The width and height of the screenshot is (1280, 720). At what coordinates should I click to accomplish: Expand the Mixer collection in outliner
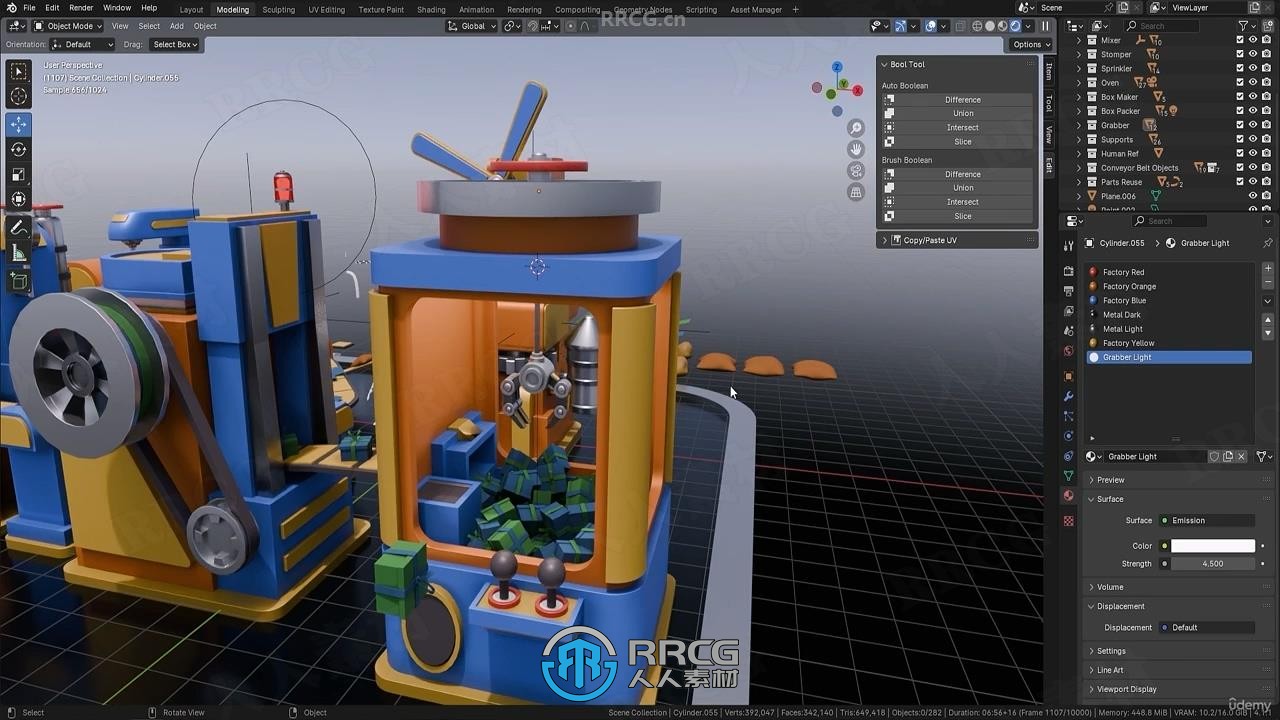coord(1079,40)
